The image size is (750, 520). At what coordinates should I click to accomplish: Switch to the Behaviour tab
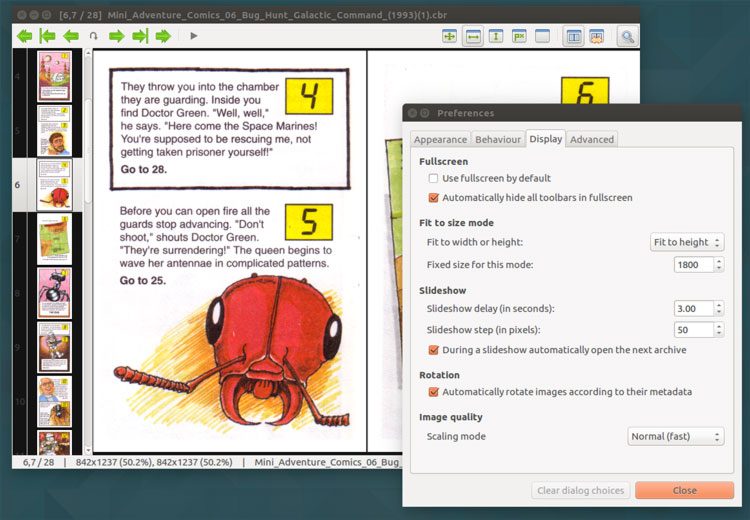tap(497, 140)
